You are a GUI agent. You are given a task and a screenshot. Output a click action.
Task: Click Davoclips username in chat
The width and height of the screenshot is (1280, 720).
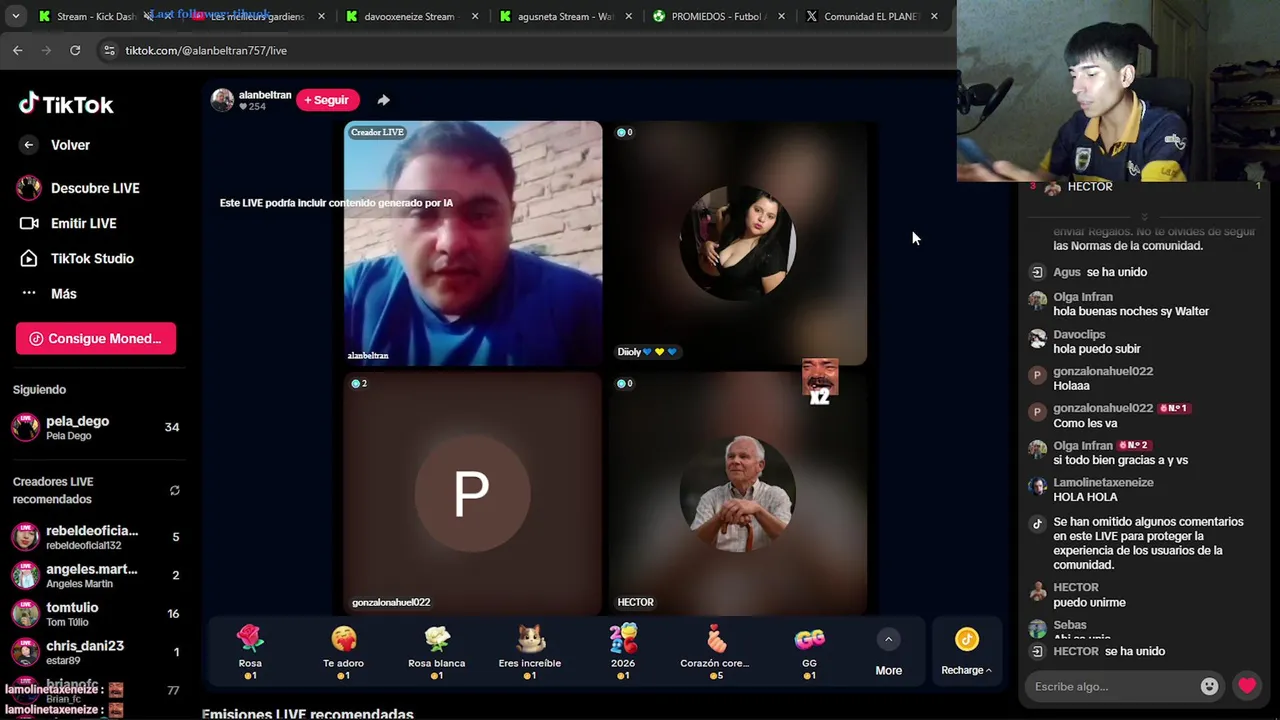pos(1079,334)
